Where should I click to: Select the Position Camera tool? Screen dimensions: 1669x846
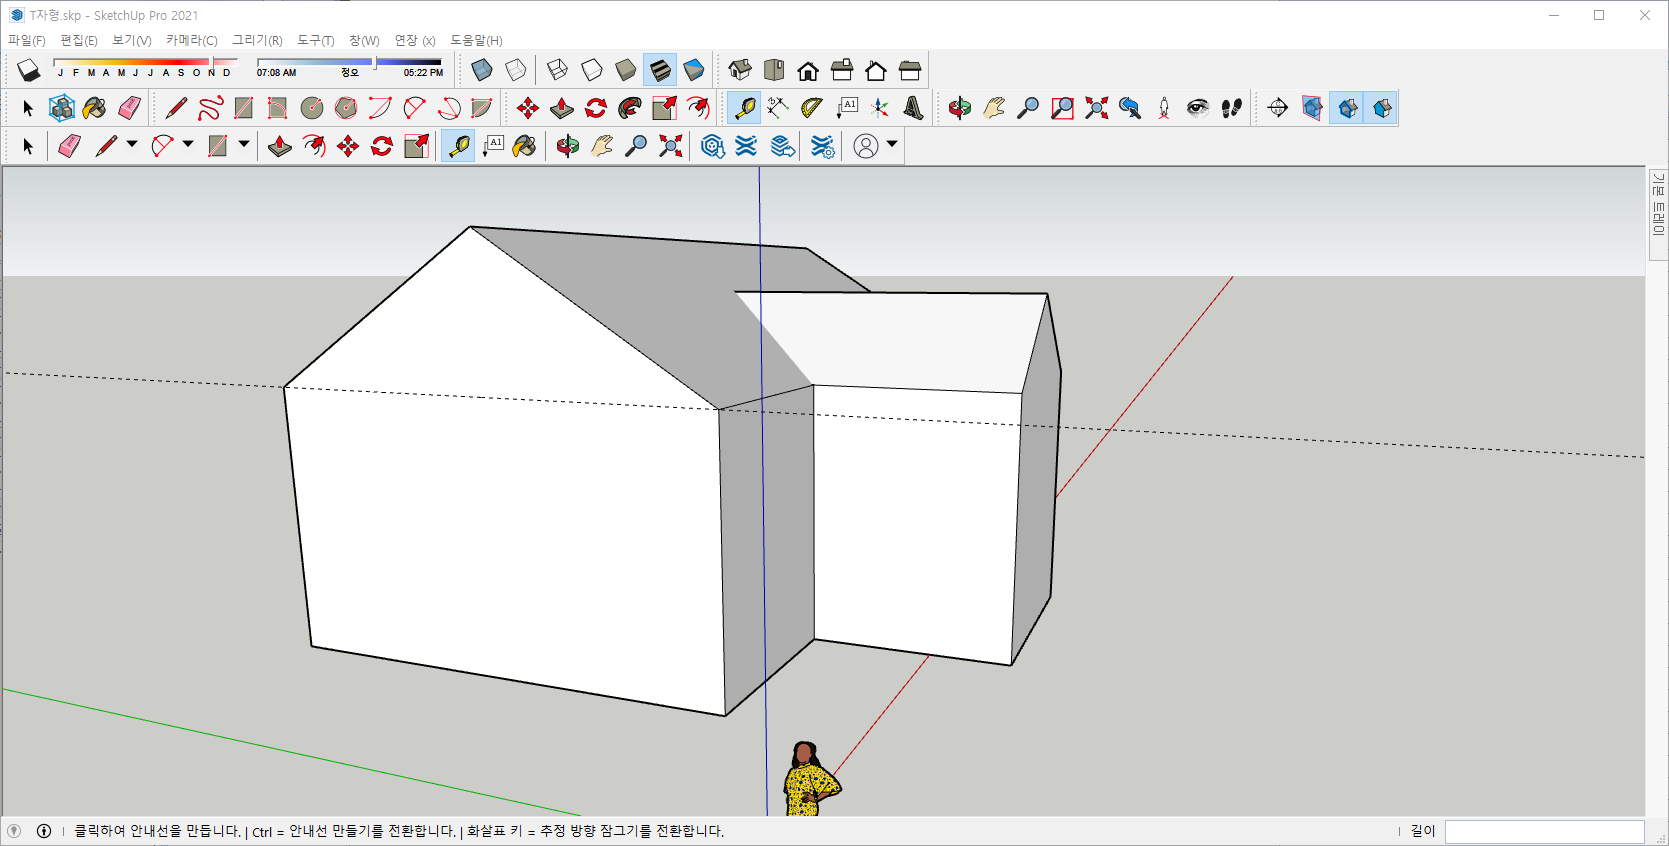1164,108
